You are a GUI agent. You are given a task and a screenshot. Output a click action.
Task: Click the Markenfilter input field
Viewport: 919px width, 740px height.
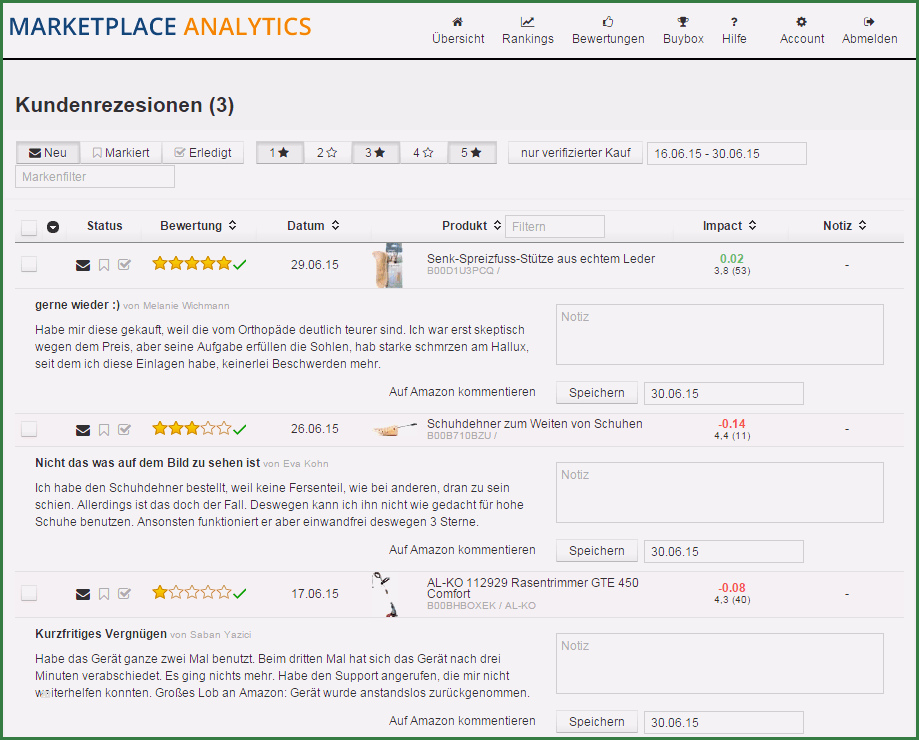pyautogui.click(x=95, y=177)
